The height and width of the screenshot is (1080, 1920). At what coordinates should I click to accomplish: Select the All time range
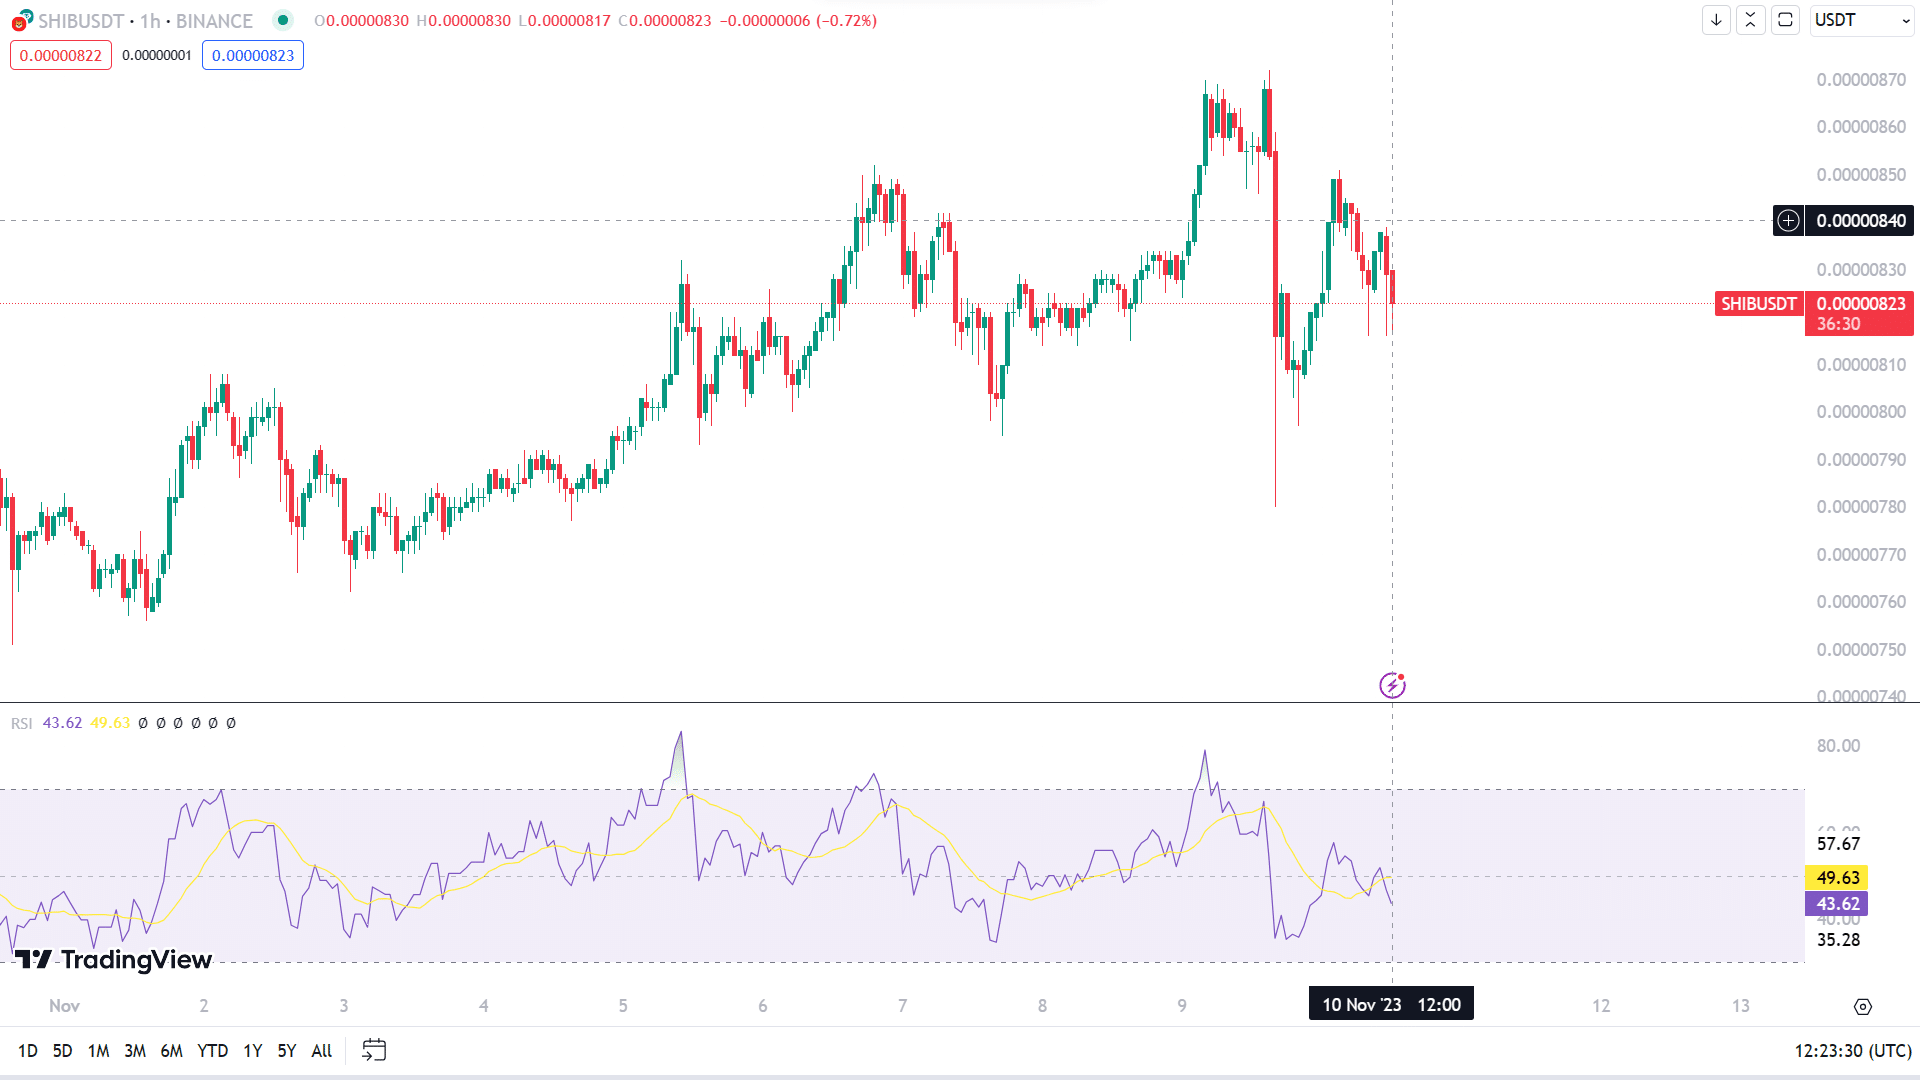point(322,1051)
